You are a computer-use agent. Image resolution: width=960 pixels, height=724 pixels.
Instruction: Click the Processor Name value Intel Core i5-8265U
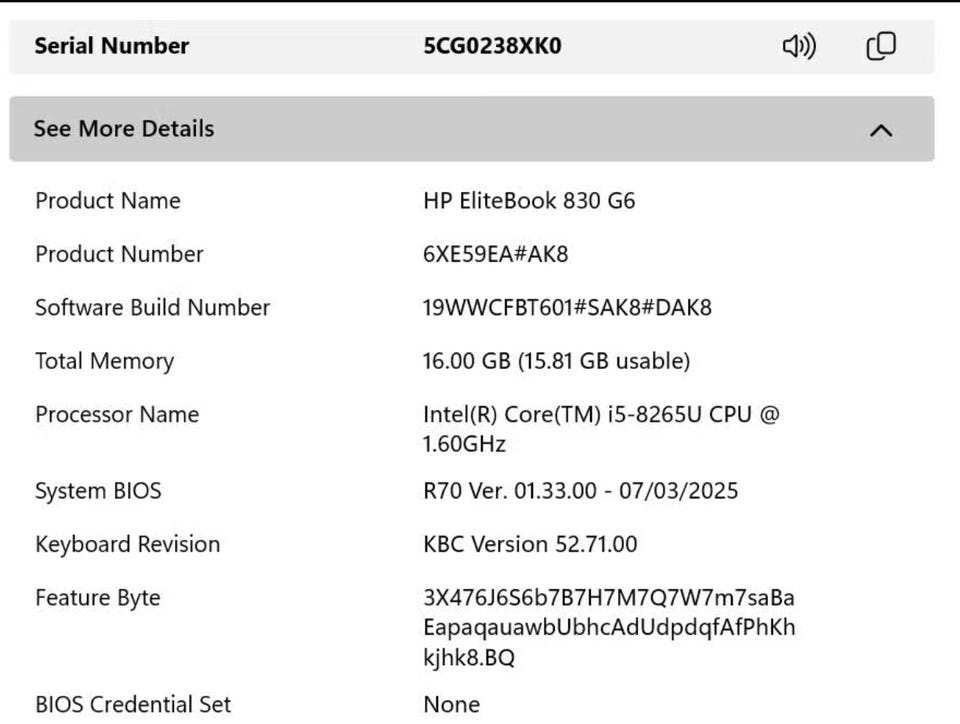pos(601,429)
